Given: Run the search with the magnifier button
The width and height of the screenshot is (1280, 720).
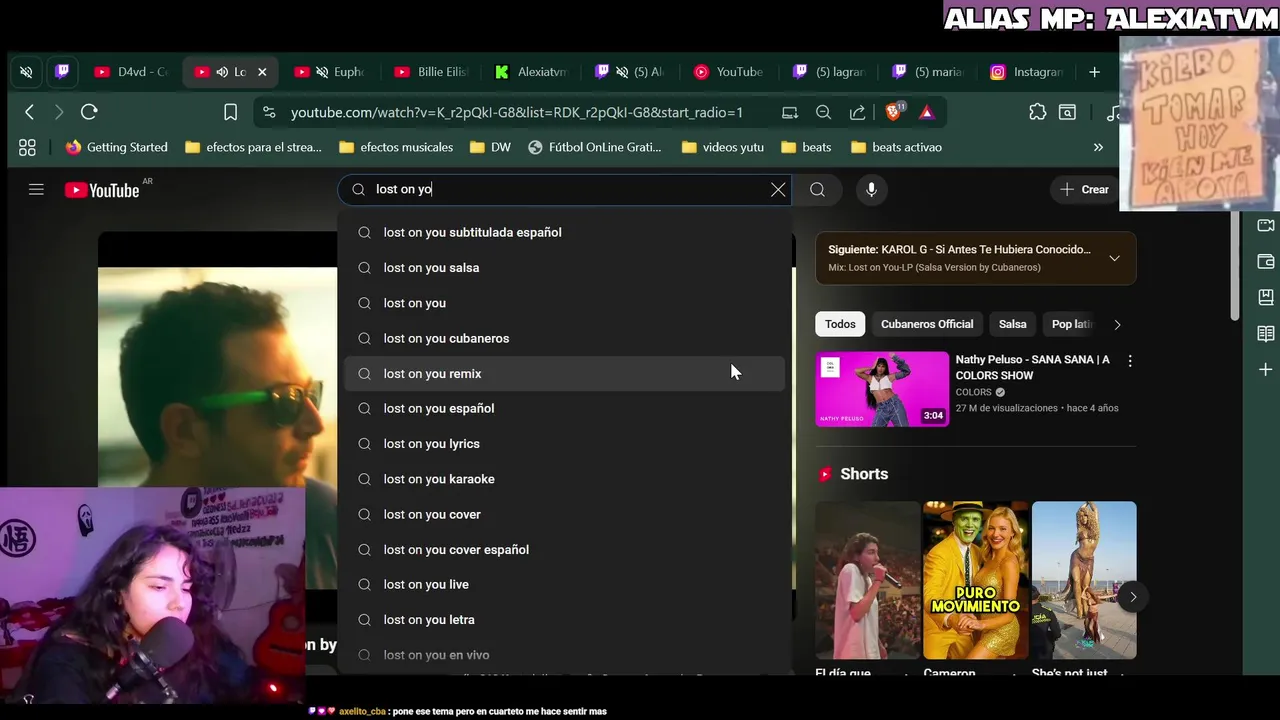Looking at the screenshot, I should coord(817,189).
